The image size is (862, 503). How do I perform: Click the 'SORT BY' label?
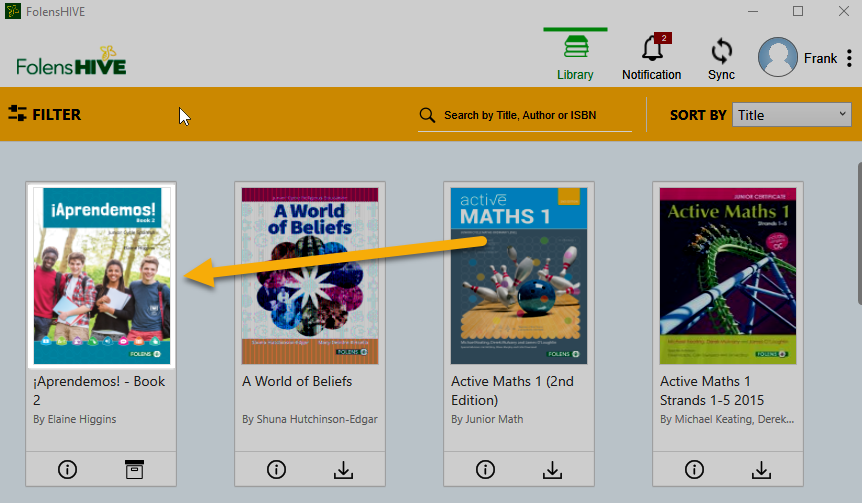click(698, 115)
